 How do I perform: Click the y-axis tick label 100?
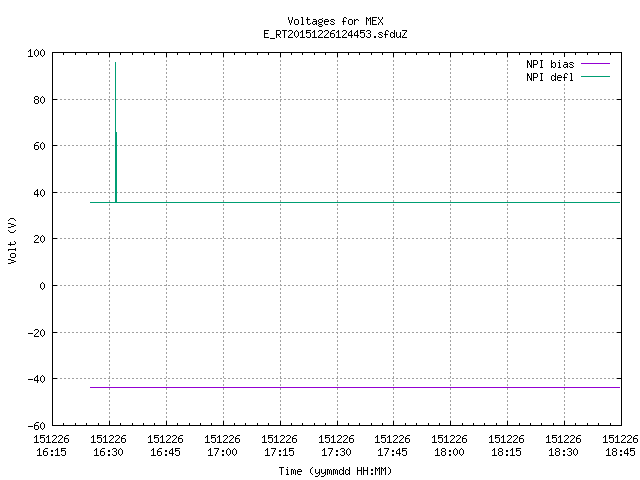tap(36, 53)
